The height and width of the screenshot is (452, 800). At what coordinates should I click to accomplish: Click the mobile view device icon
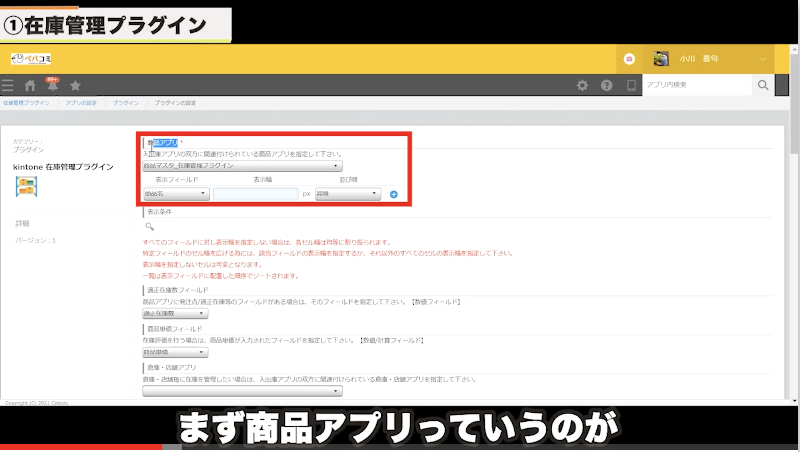tap(630, 86)
